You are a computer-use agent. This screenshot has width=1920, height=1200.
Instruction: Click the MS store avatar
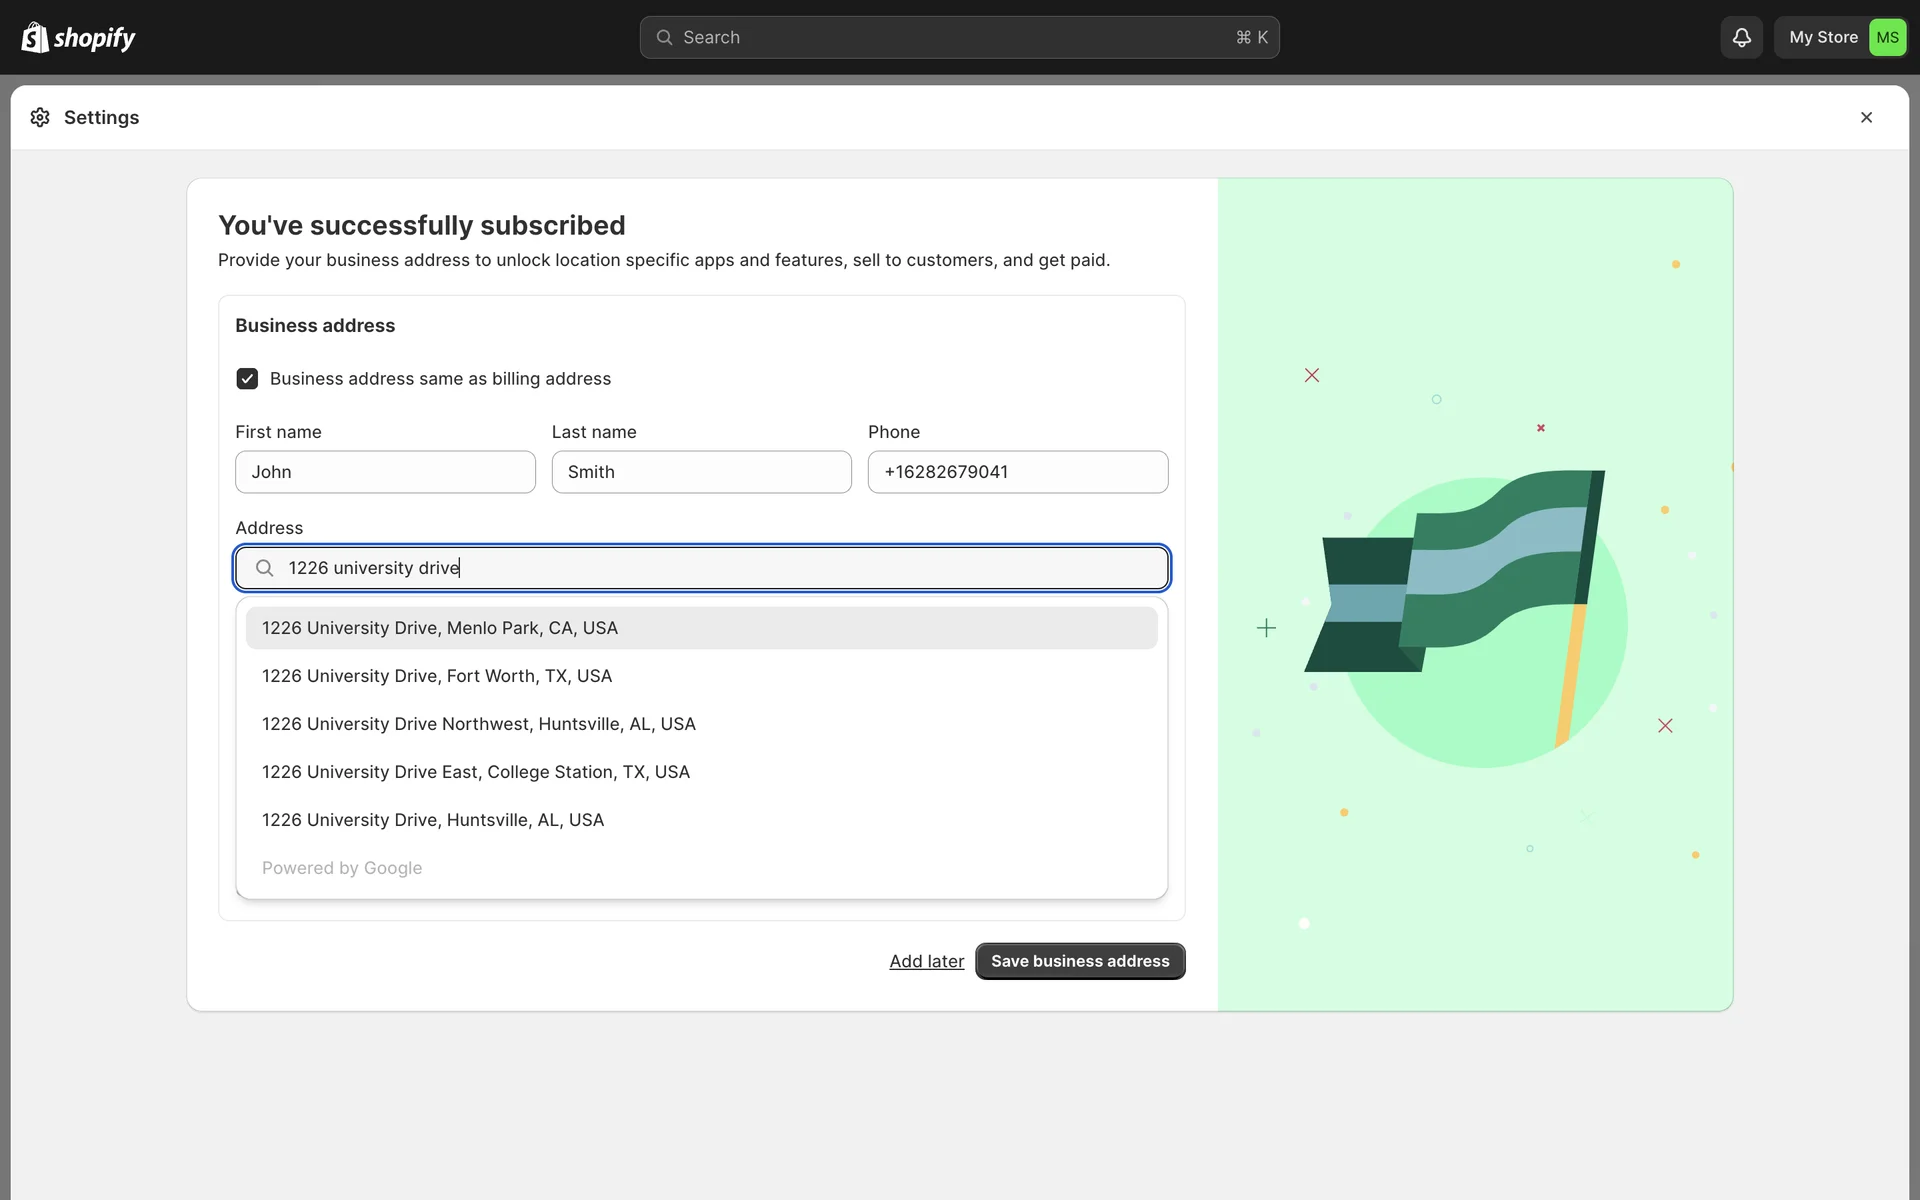(1887, 37)
